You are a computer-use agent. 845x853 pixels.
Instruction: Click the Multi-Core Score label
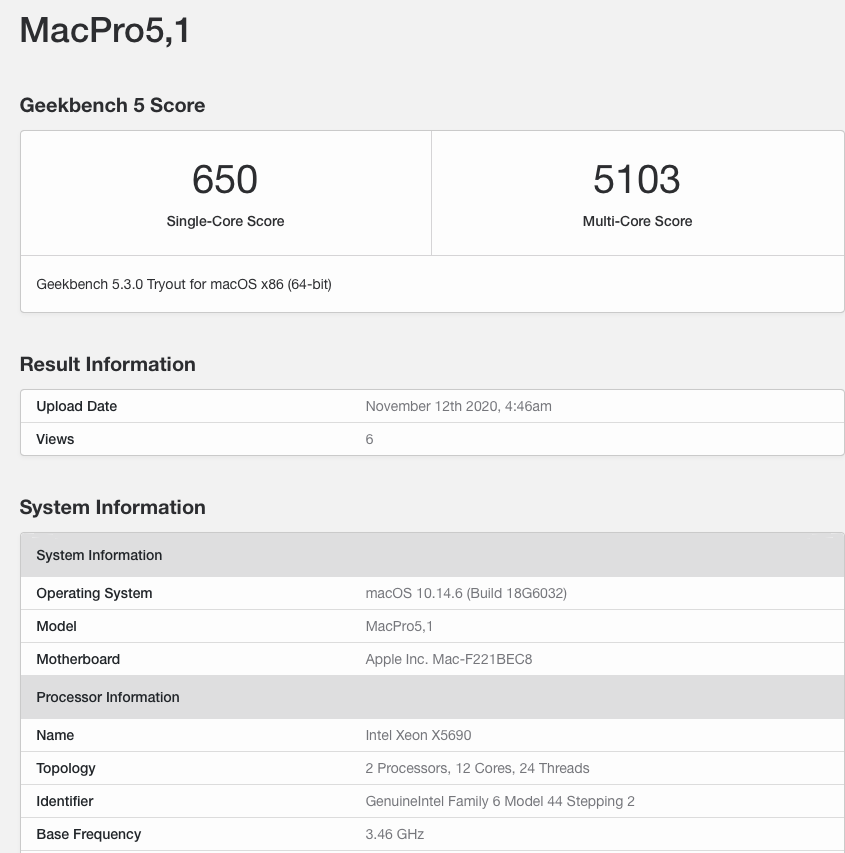click(x=637, y=221)
